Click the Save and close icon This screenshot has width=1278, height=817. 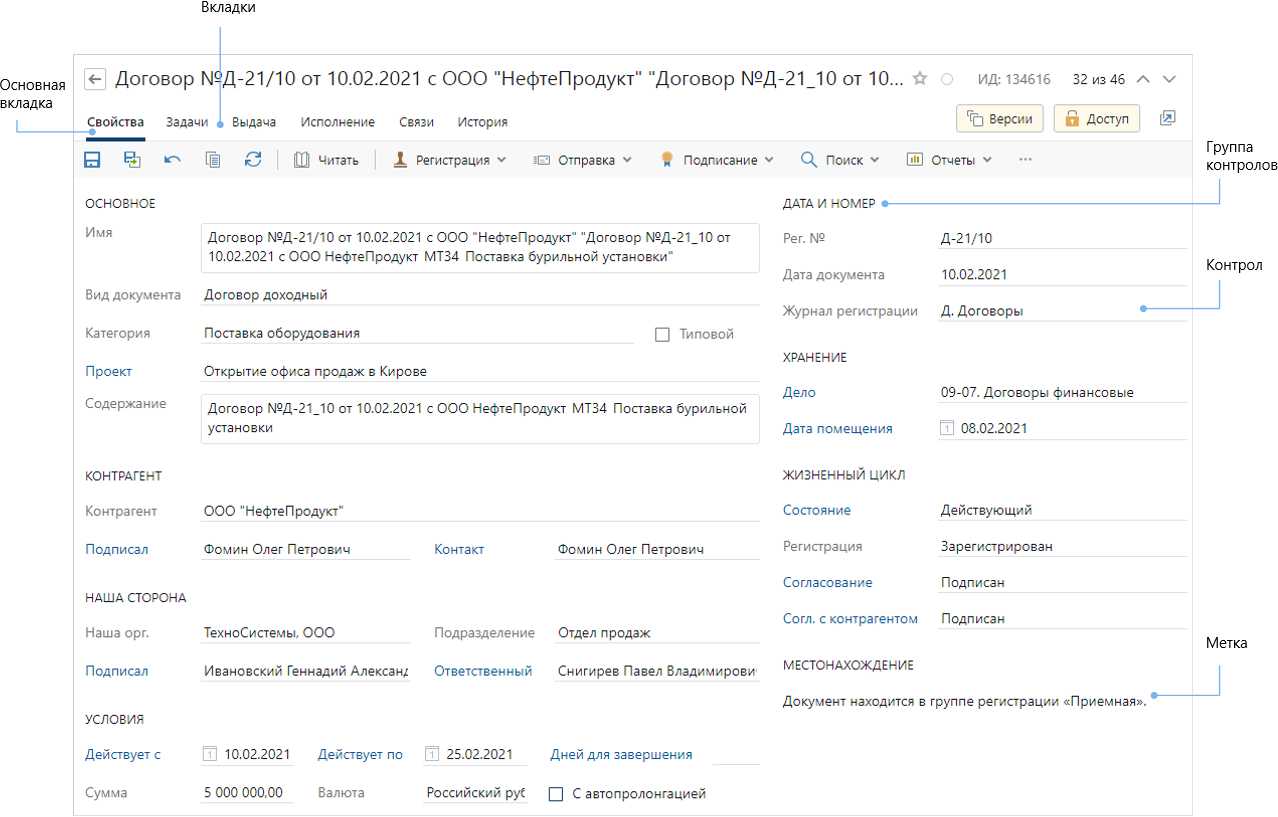click(x=132, y=159)
